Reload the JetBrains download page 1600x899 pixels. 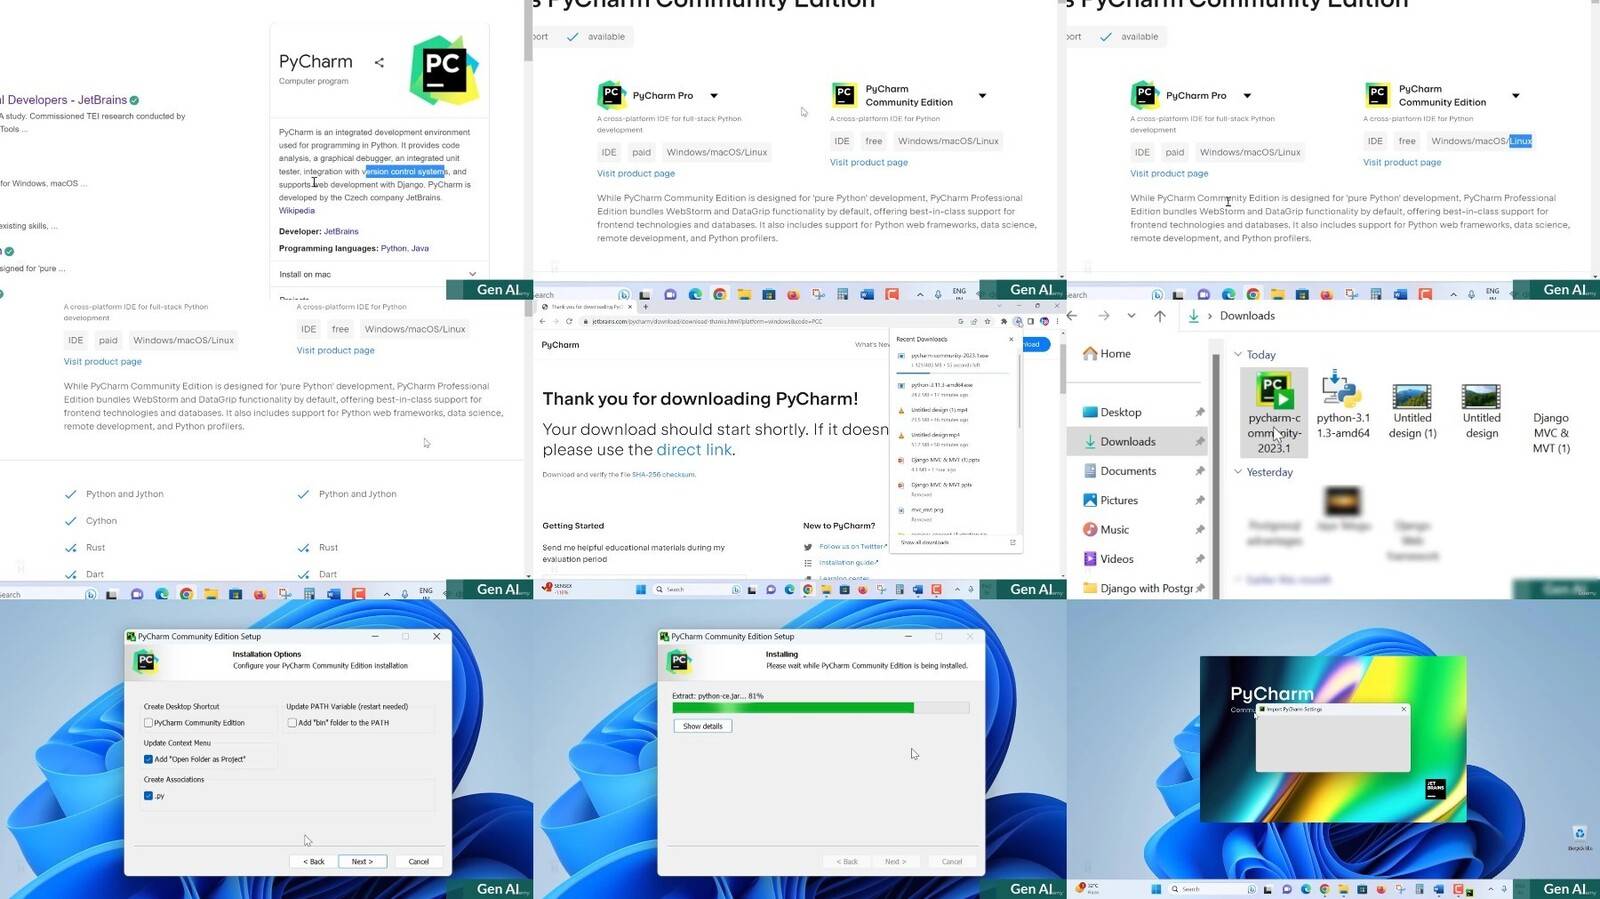(x=569, y=321)
